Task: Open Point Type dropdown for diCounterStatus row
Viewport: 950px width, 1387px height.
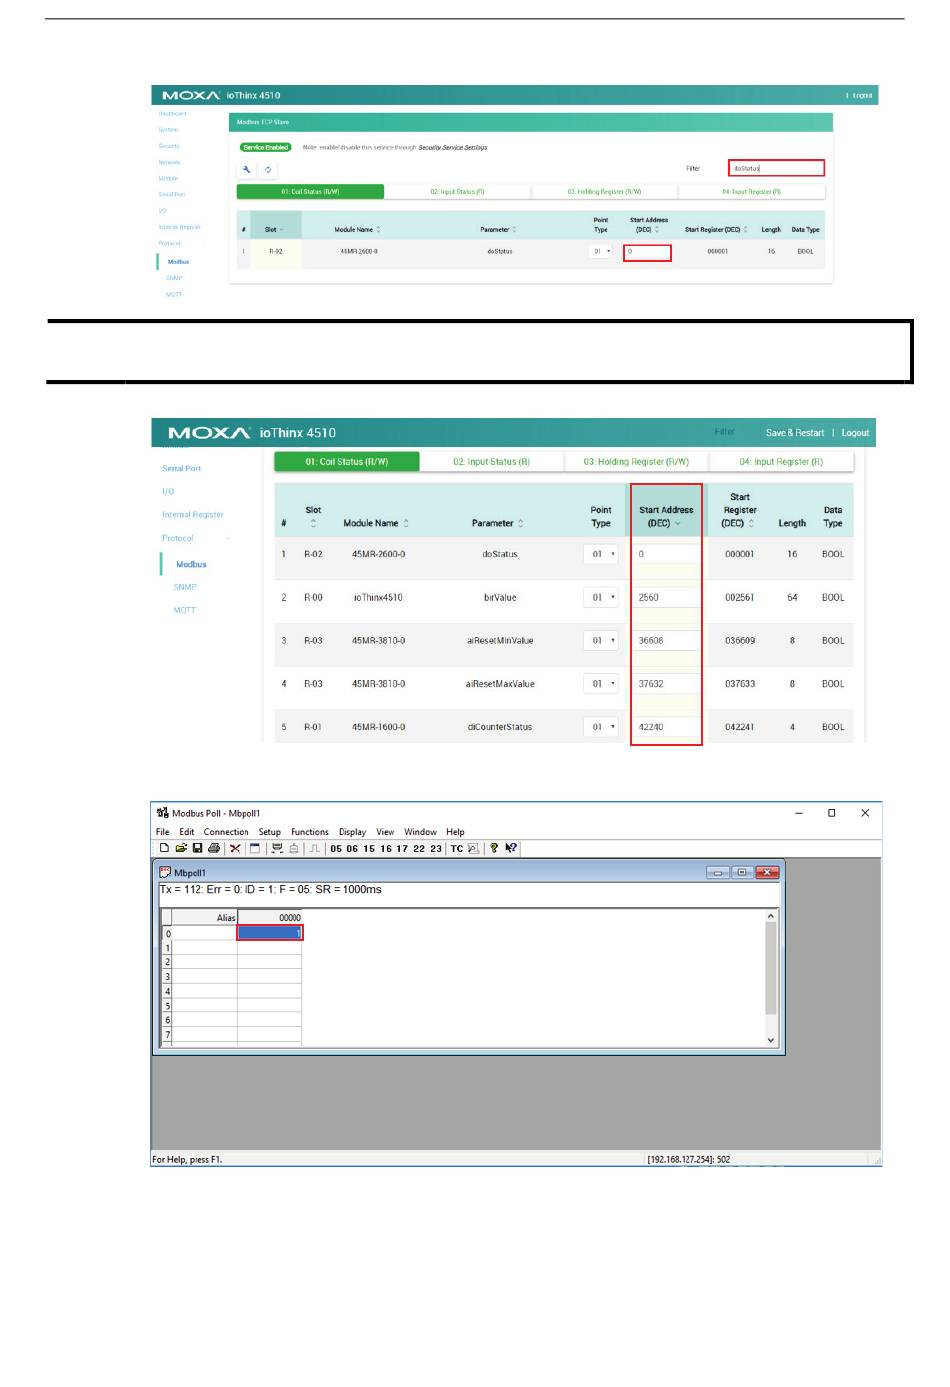Action: tap(601, 727)
